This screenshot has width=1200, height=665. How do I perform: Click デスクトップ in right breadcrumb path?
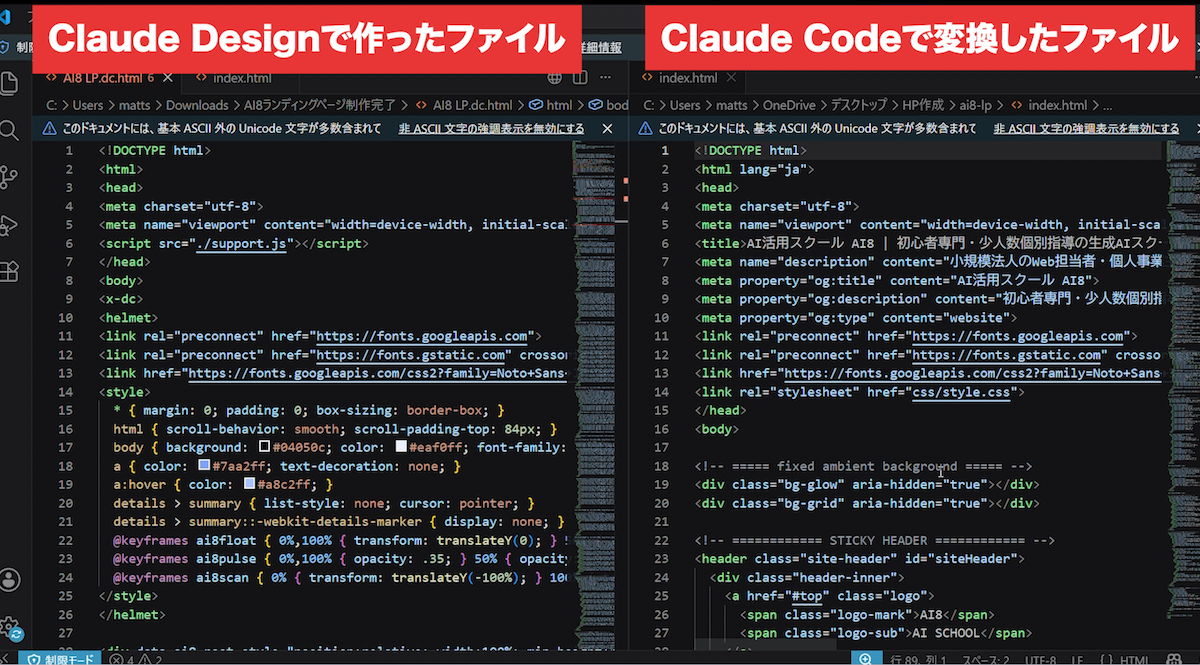point(858,104)
